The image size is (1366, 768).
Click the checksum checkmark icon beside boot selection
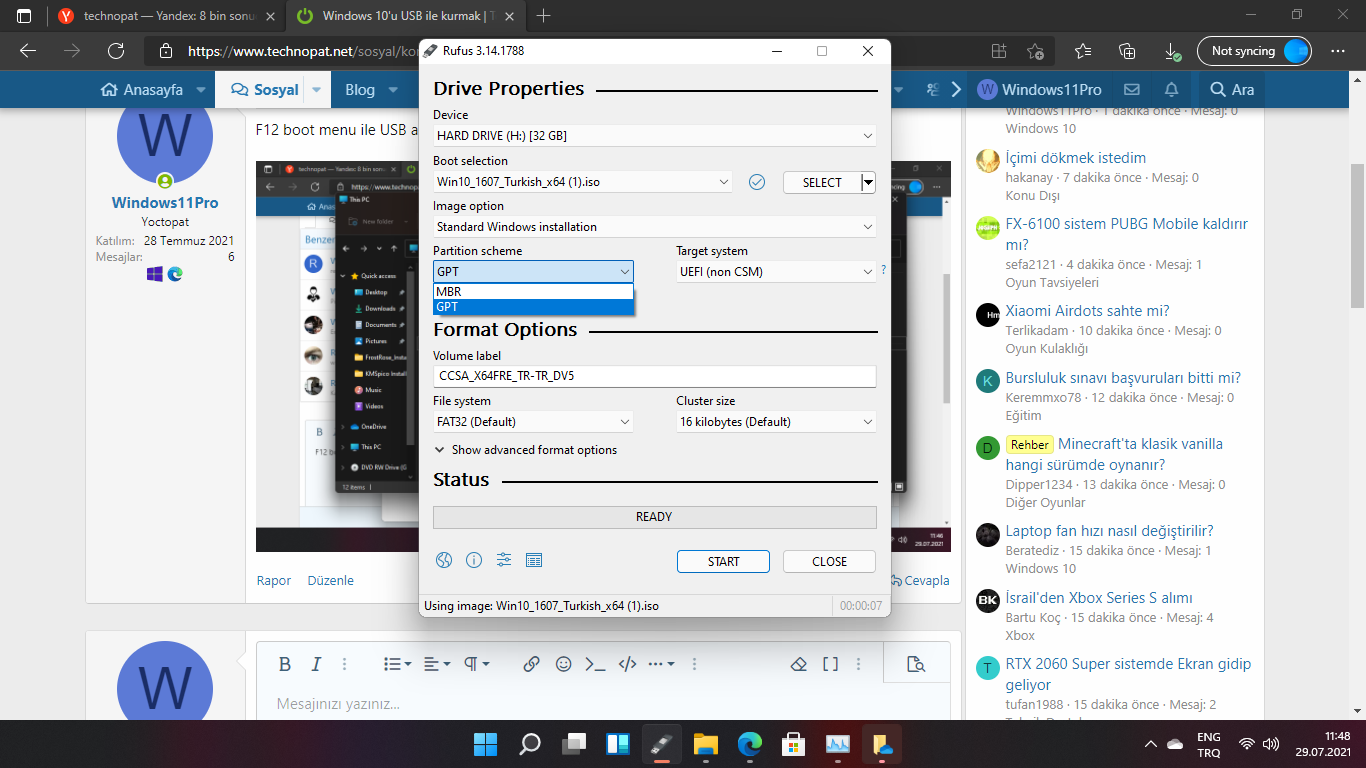point(757,182)
